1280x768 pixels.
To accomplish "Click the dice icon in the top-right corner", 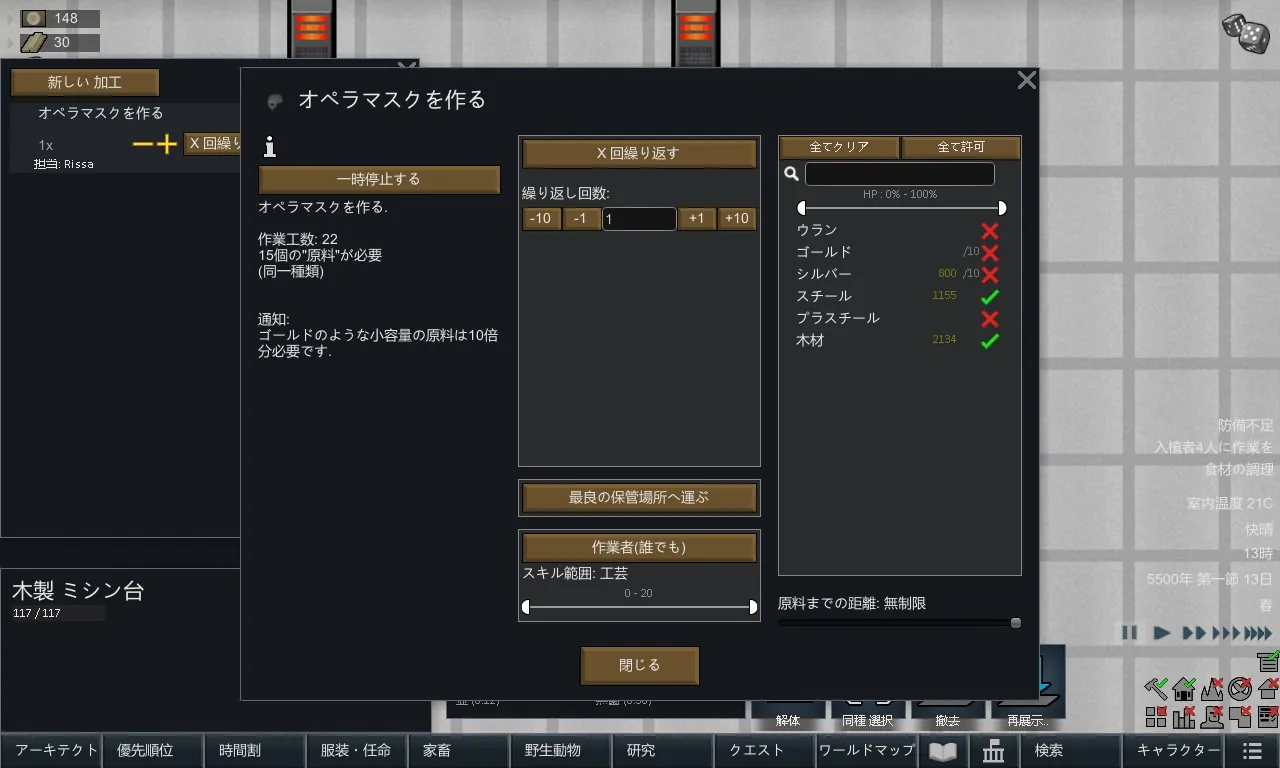I will (1245, 34).
